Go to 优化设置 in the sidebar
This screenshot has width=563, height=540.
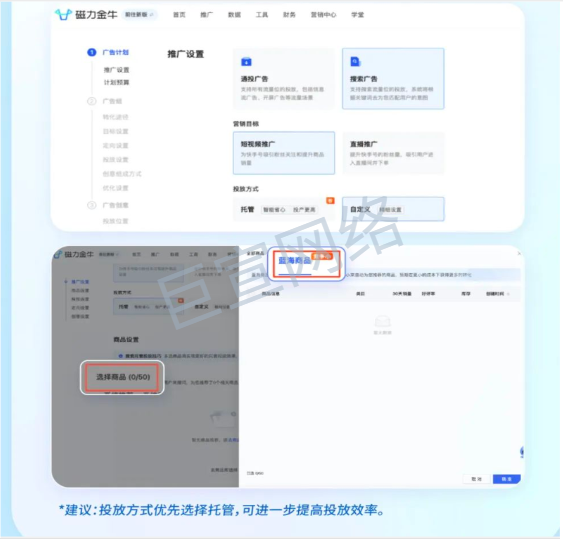(x=115, y=188)
